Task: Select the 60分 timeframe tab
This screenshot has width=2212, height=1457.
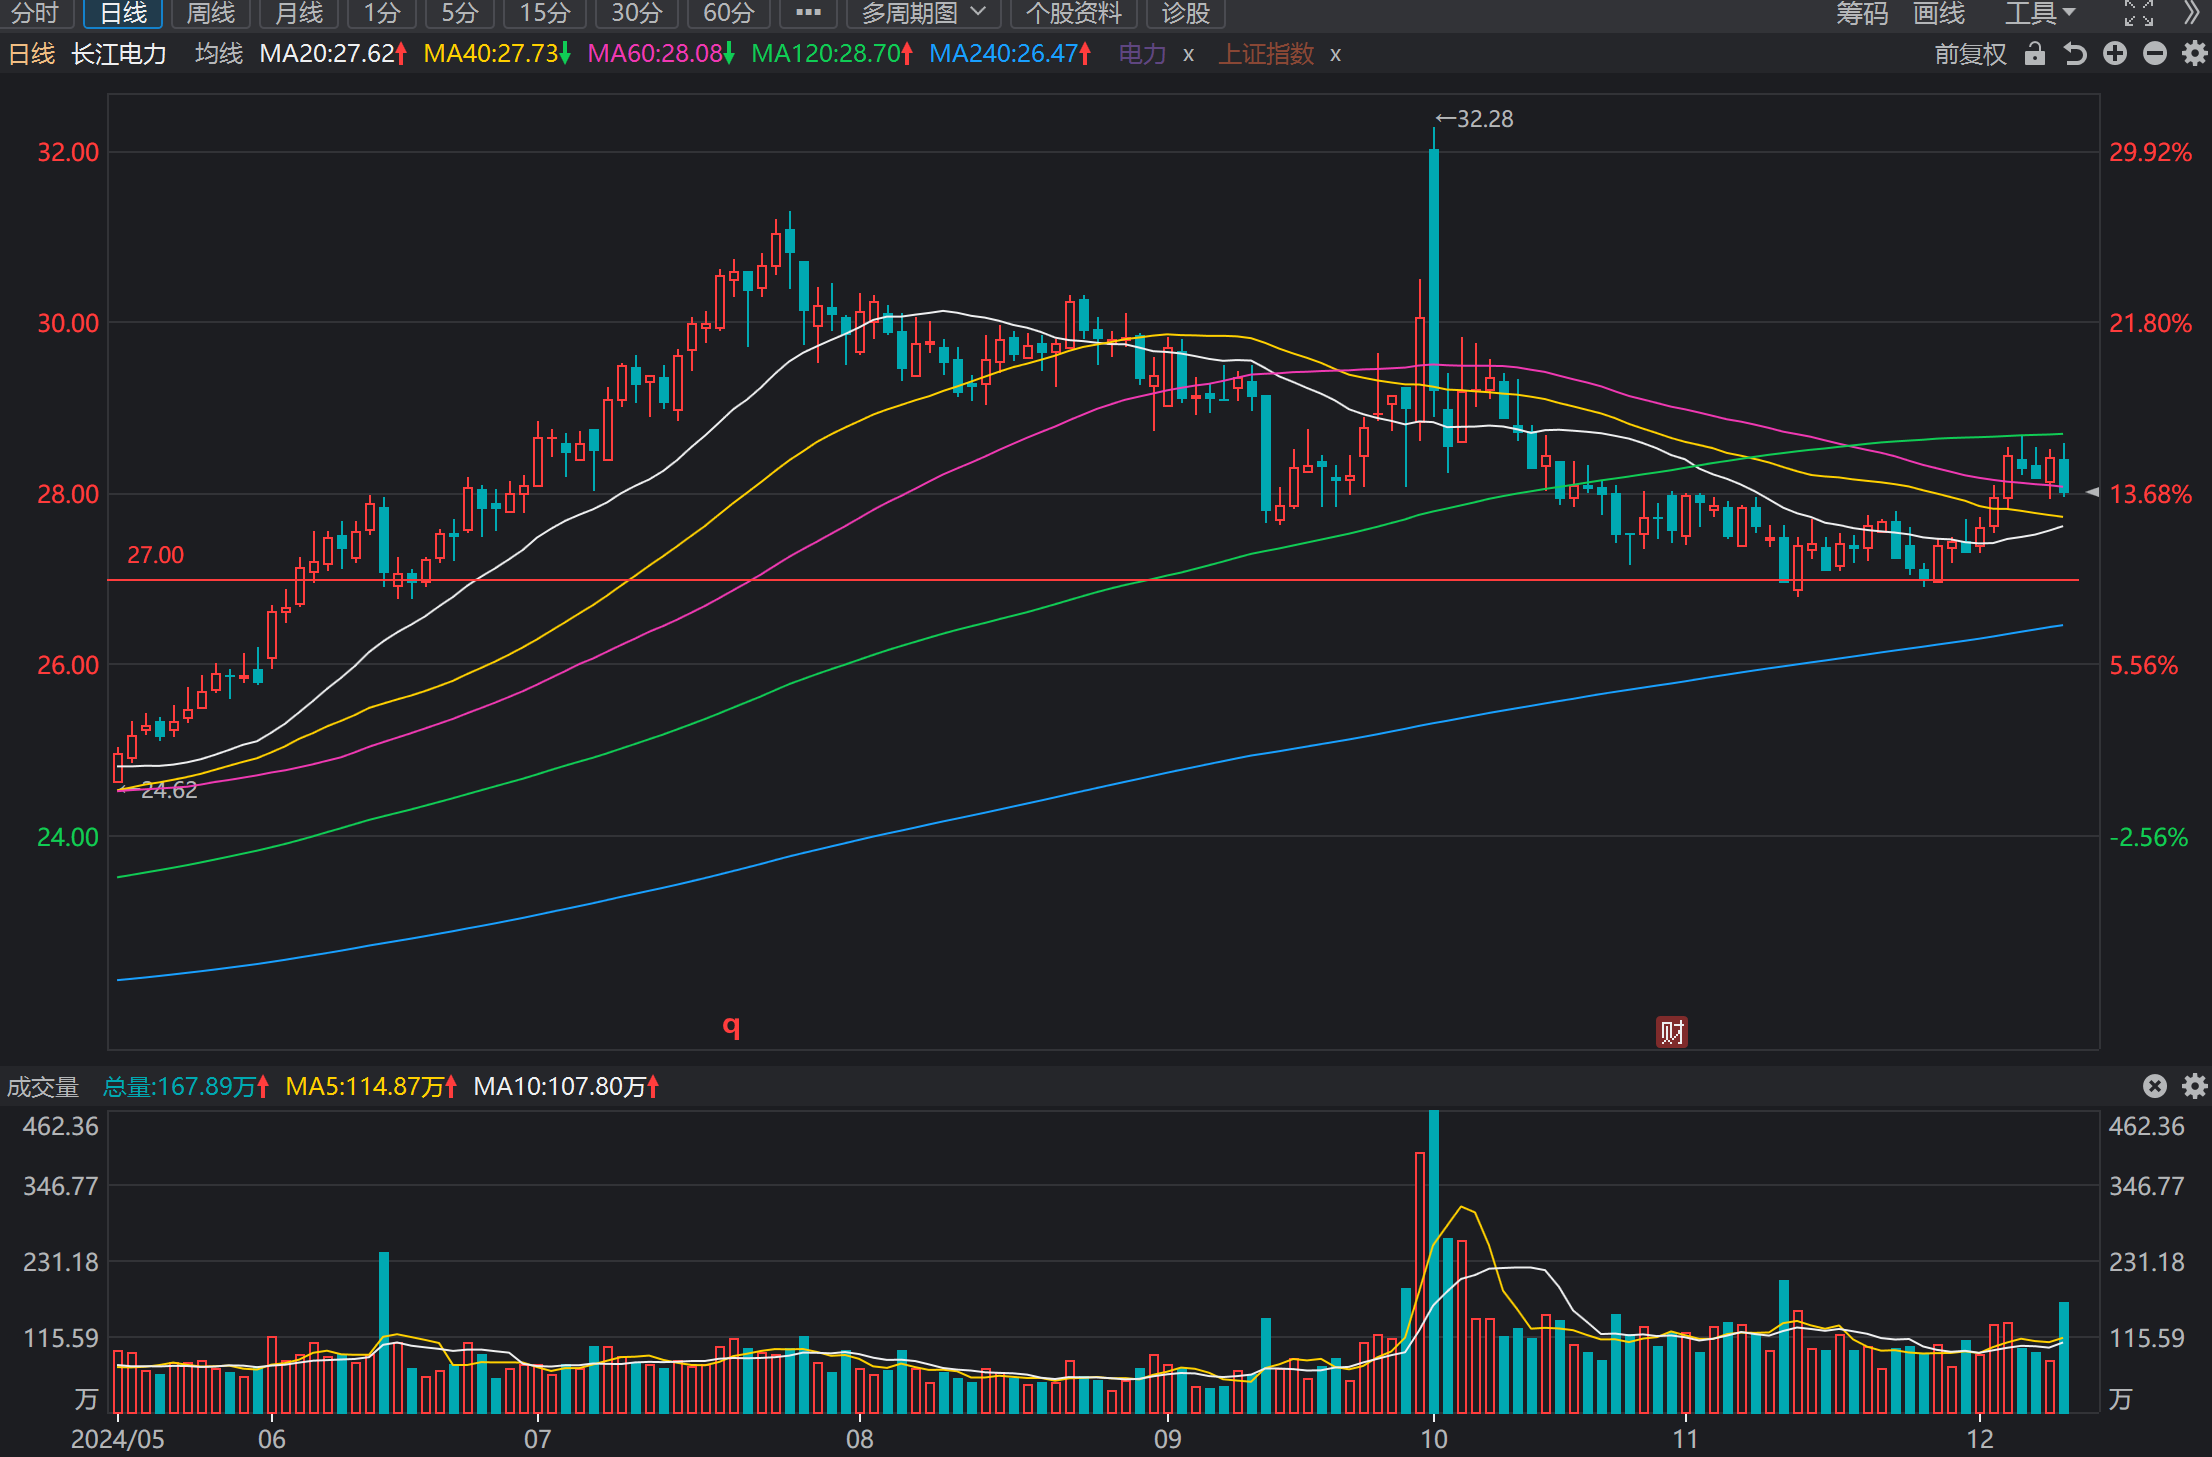Action: click(728, 13)
